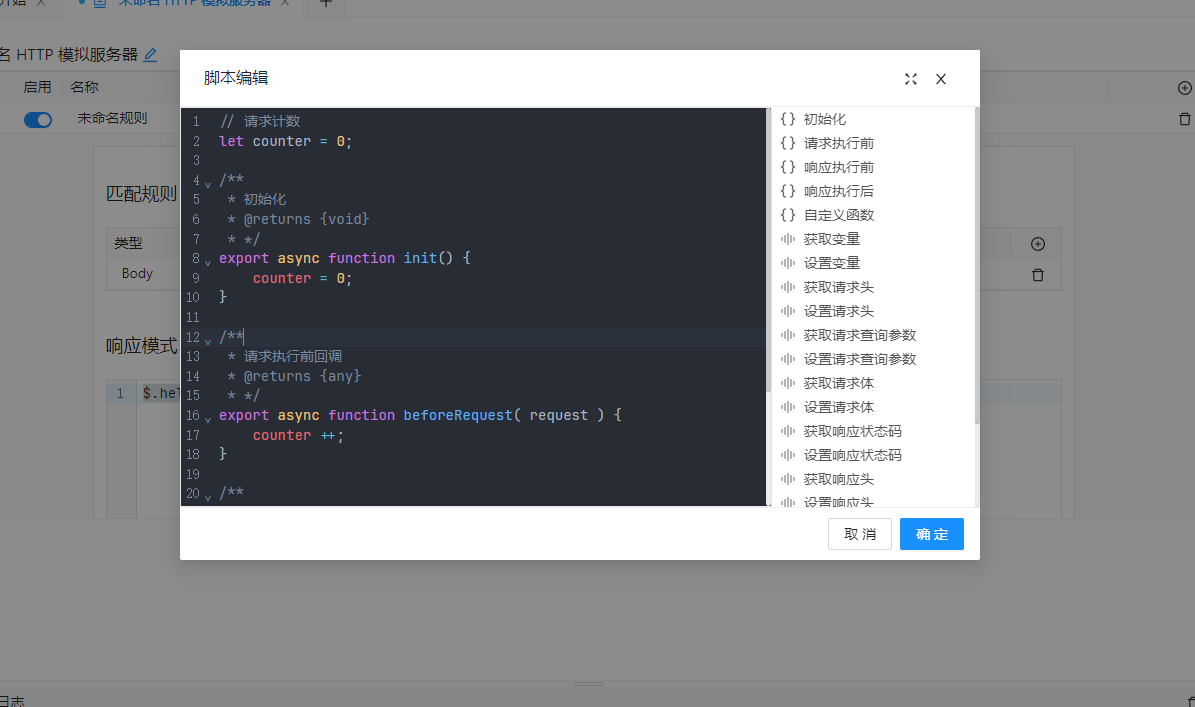Select 设置请求头 from the snippet list
The height and width of the screenshot is (707, 1195).
pos(838,311)
